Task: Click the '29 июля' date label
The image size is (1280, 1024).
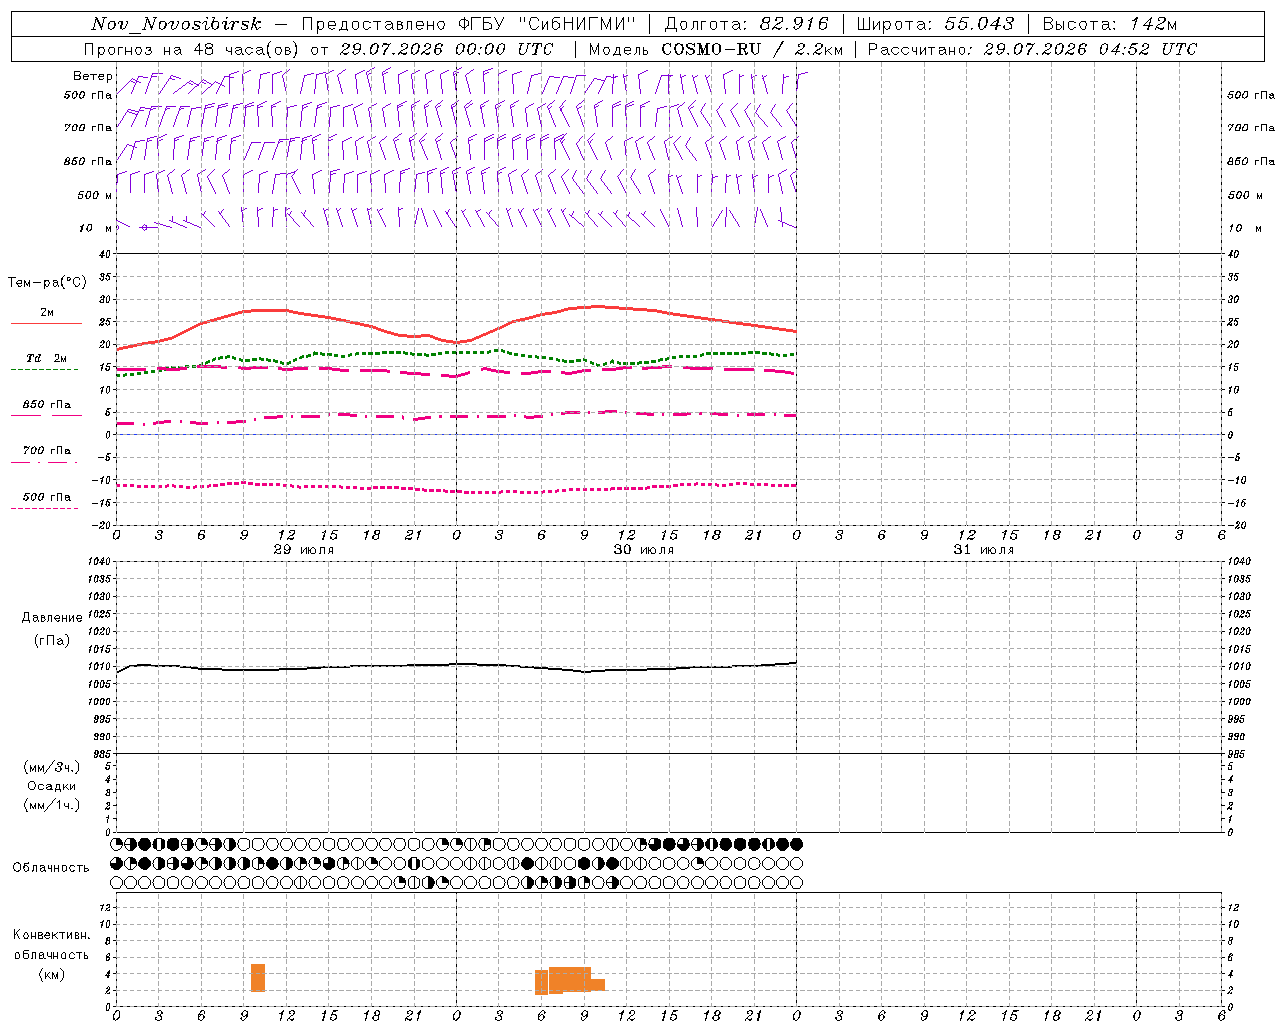Action: coord(304,550)
